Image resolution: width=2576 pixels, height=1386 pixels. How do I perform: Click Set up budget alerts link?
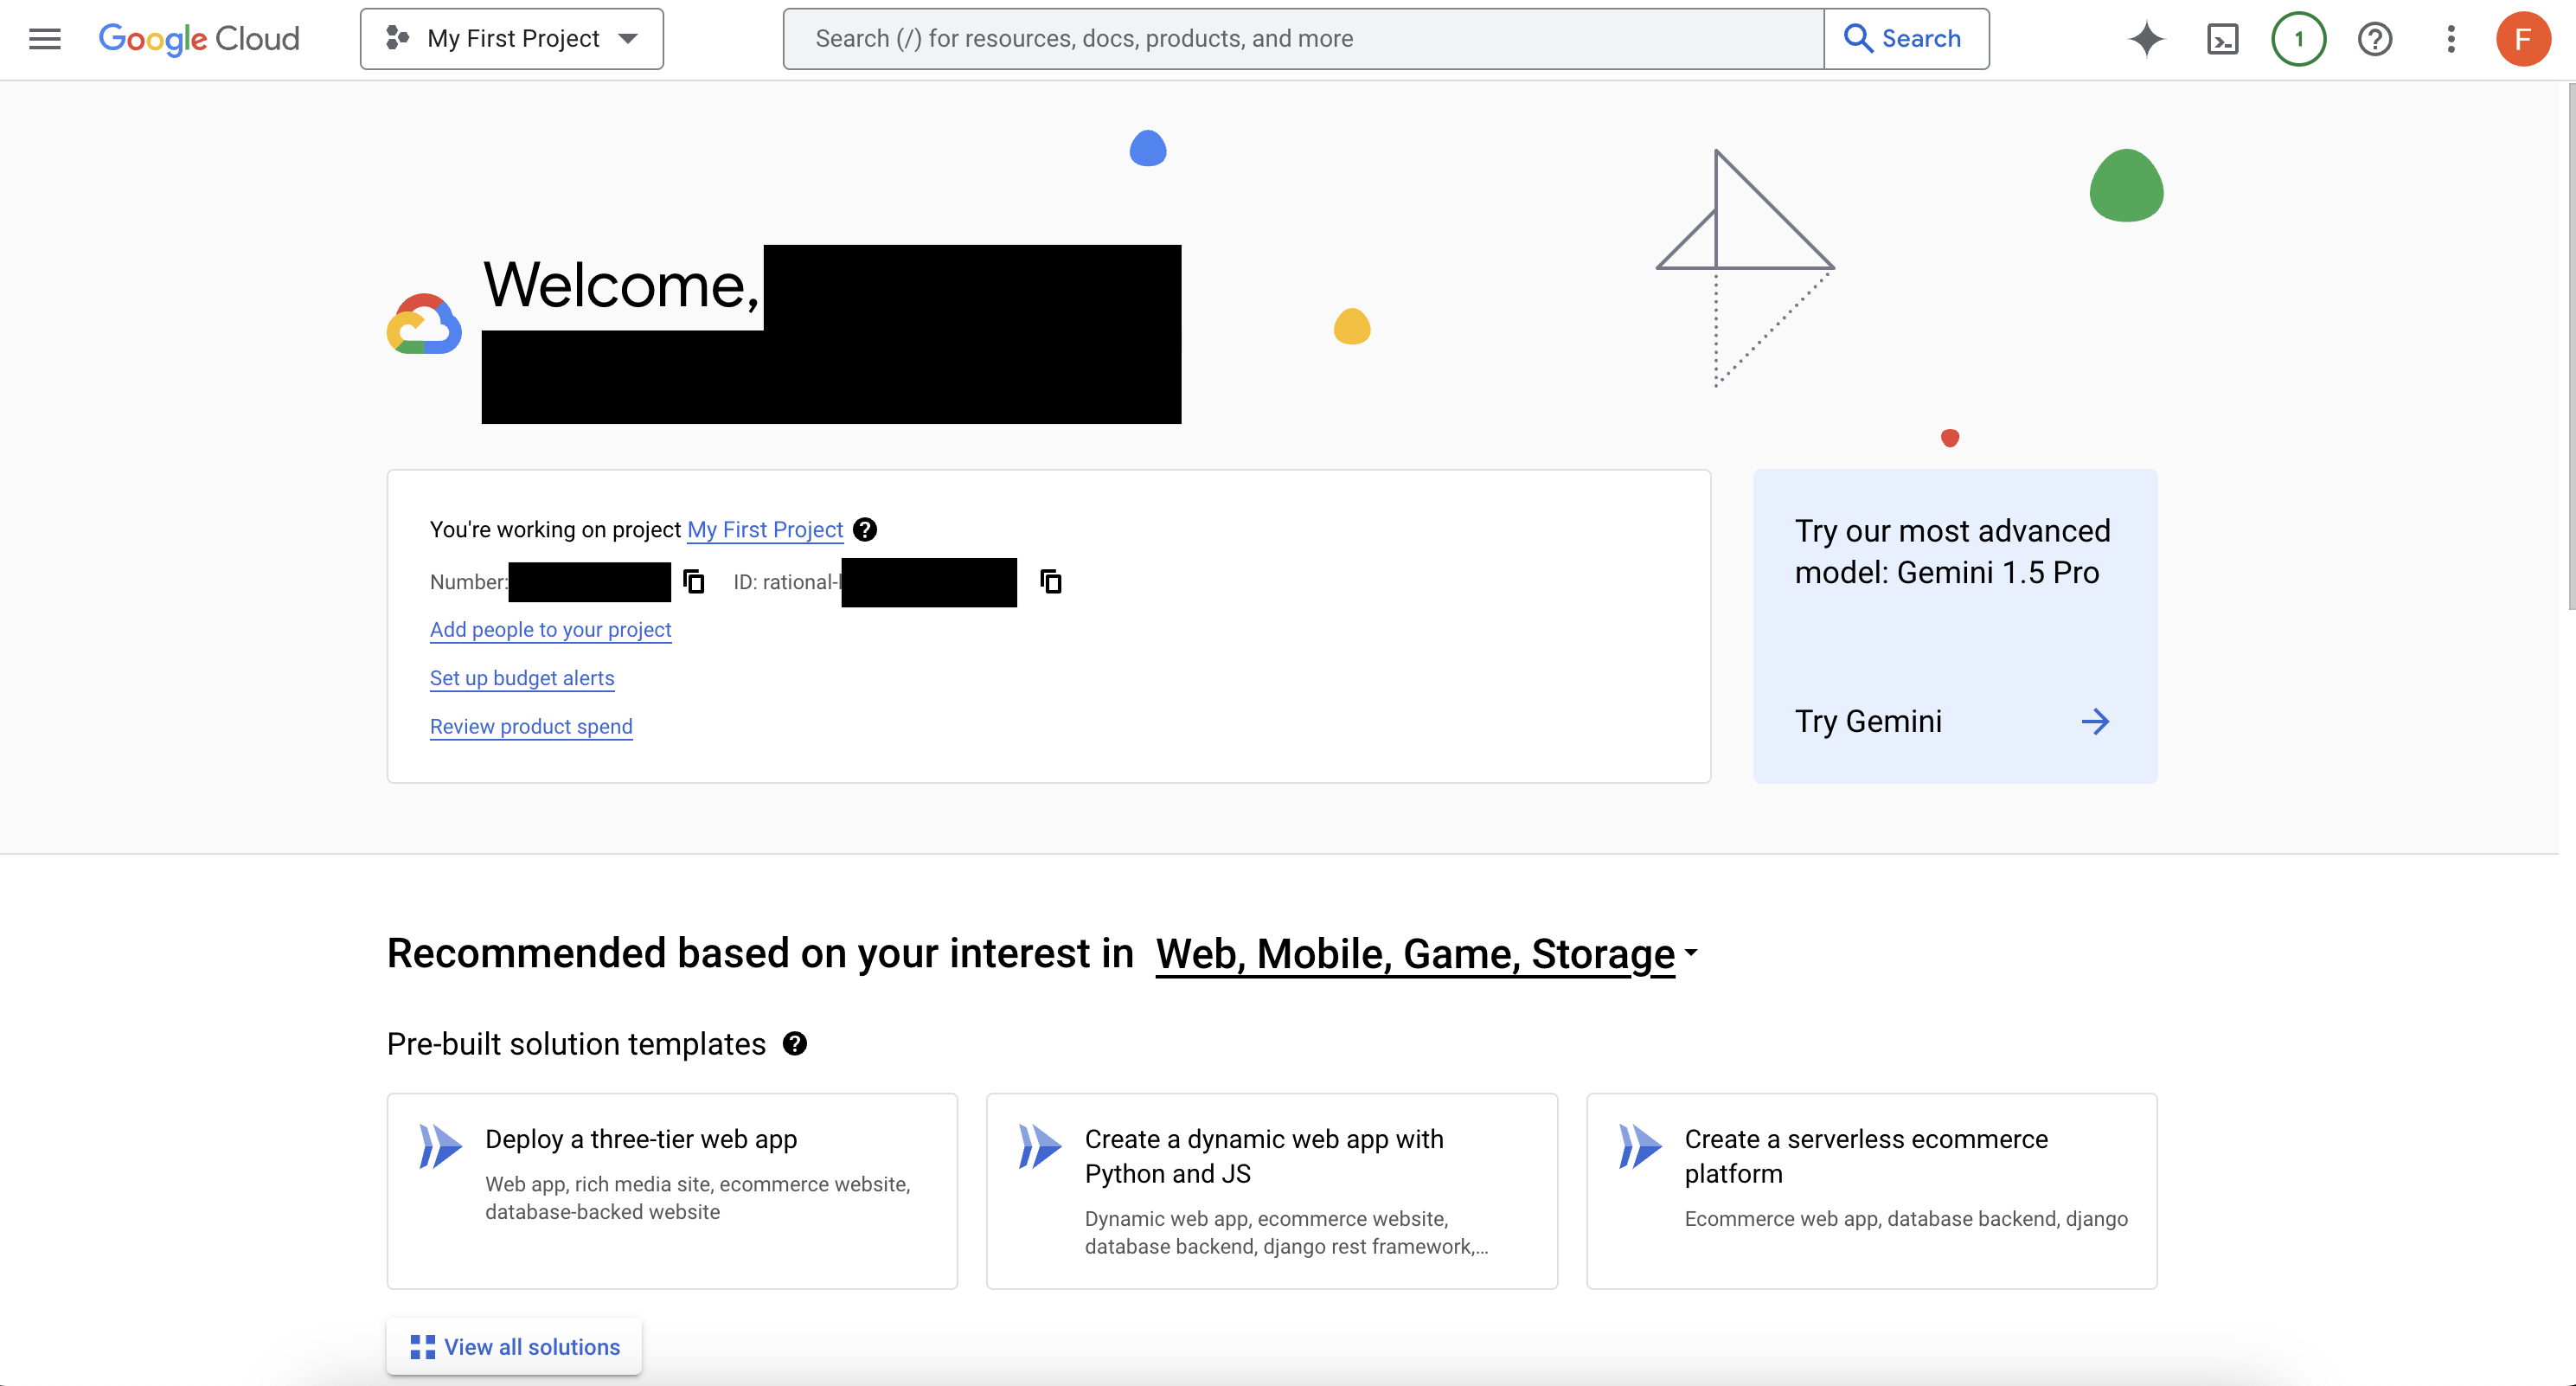click(x=522, y=678)
